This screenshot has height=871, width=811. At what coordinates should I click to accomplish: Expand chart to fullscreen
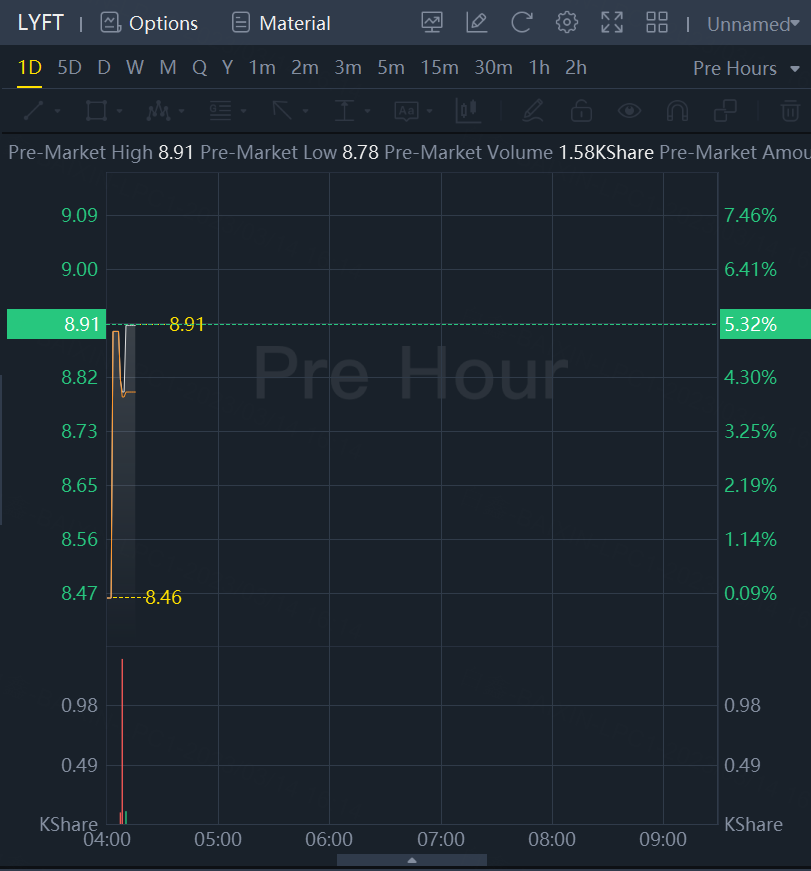point(612,23)
